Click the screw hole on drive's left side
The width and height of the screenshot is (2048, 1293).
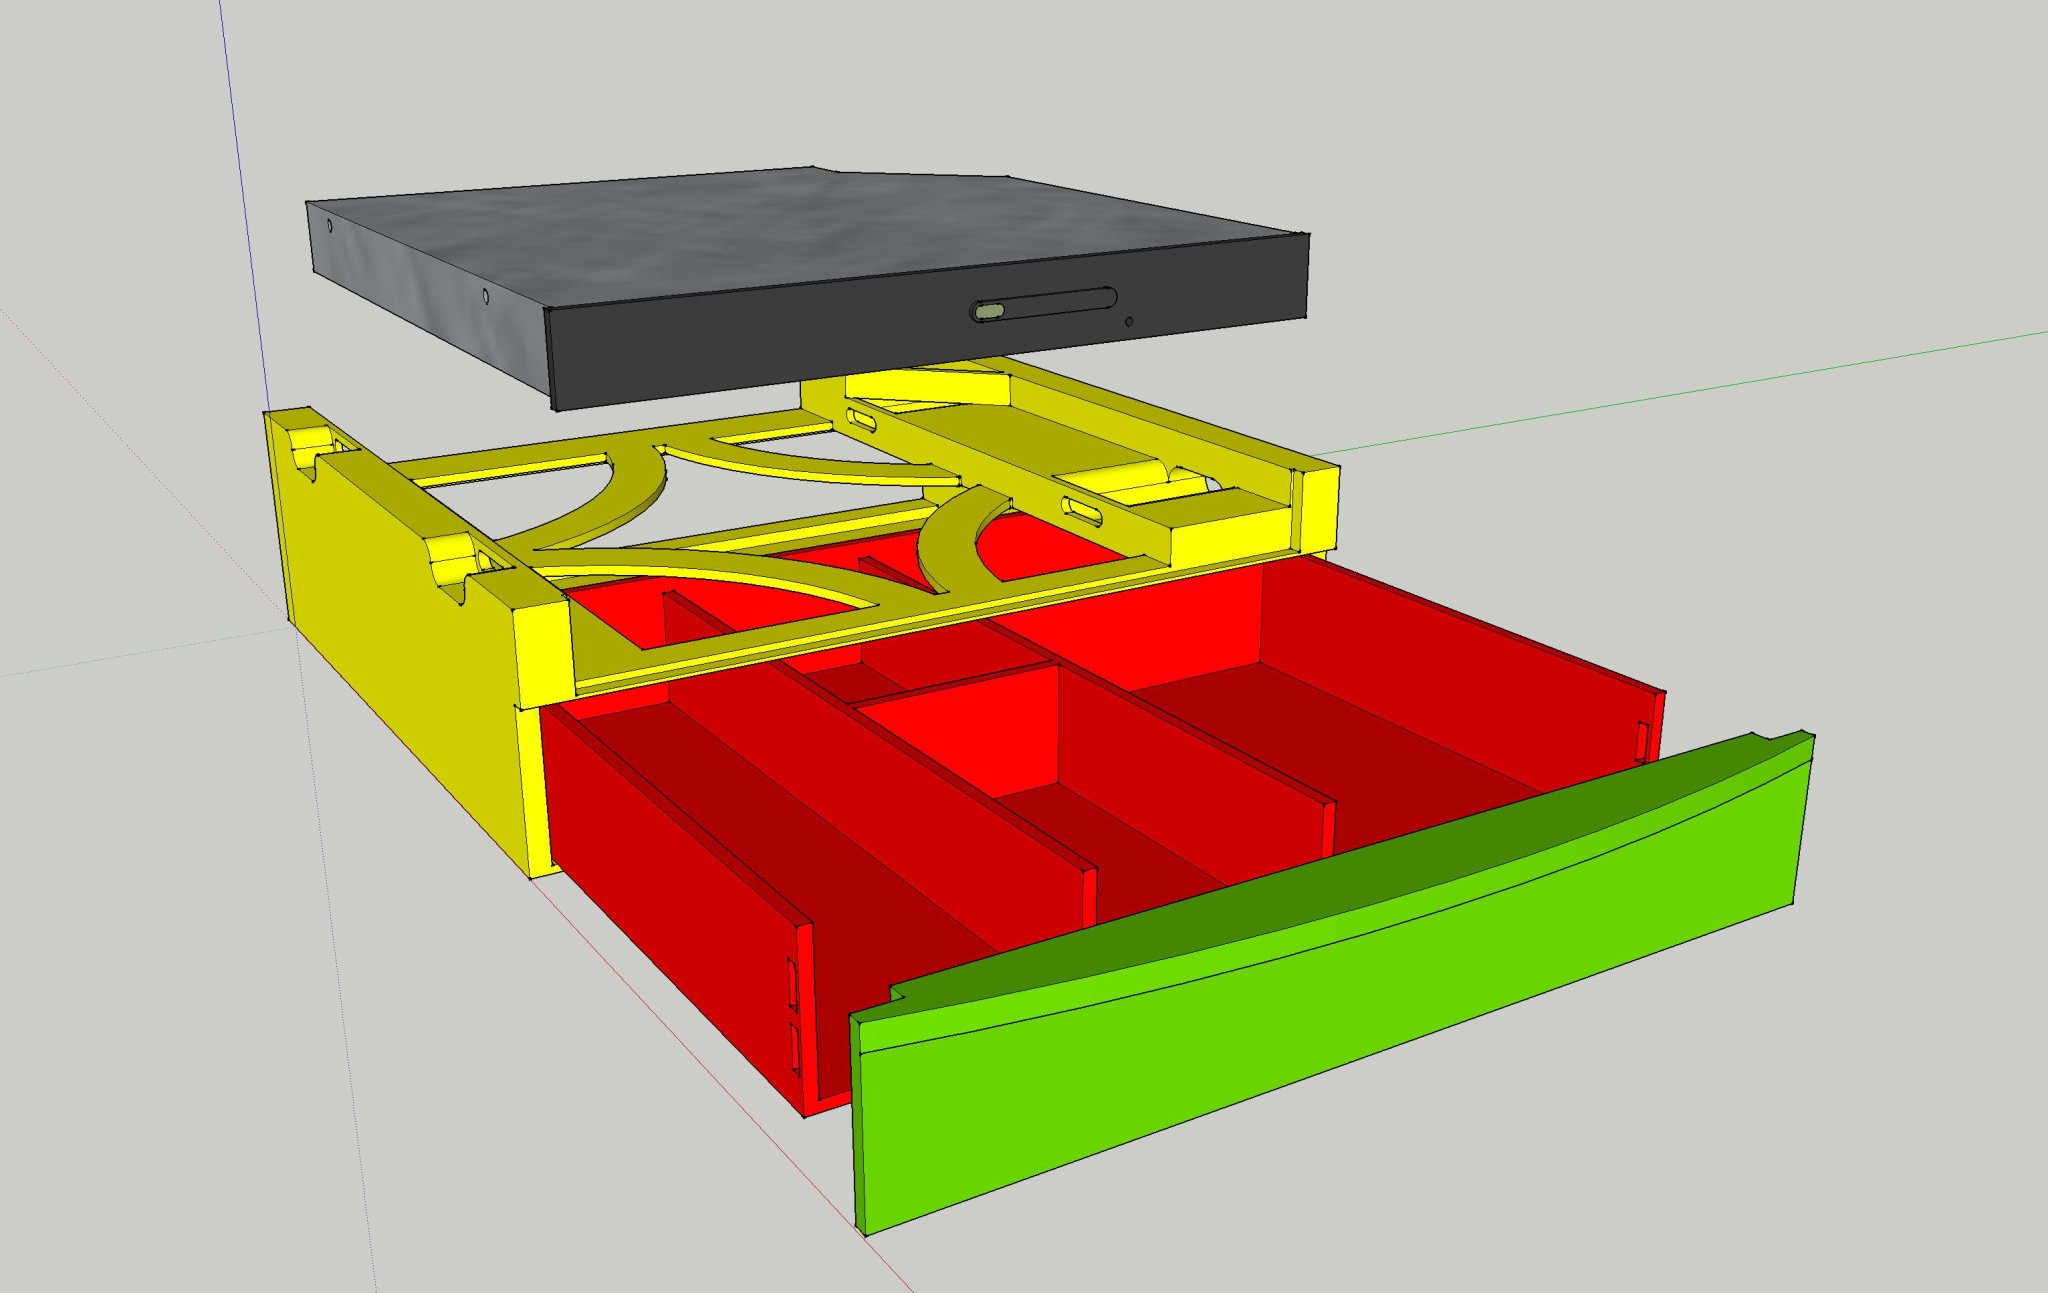(x=485, y=297)
